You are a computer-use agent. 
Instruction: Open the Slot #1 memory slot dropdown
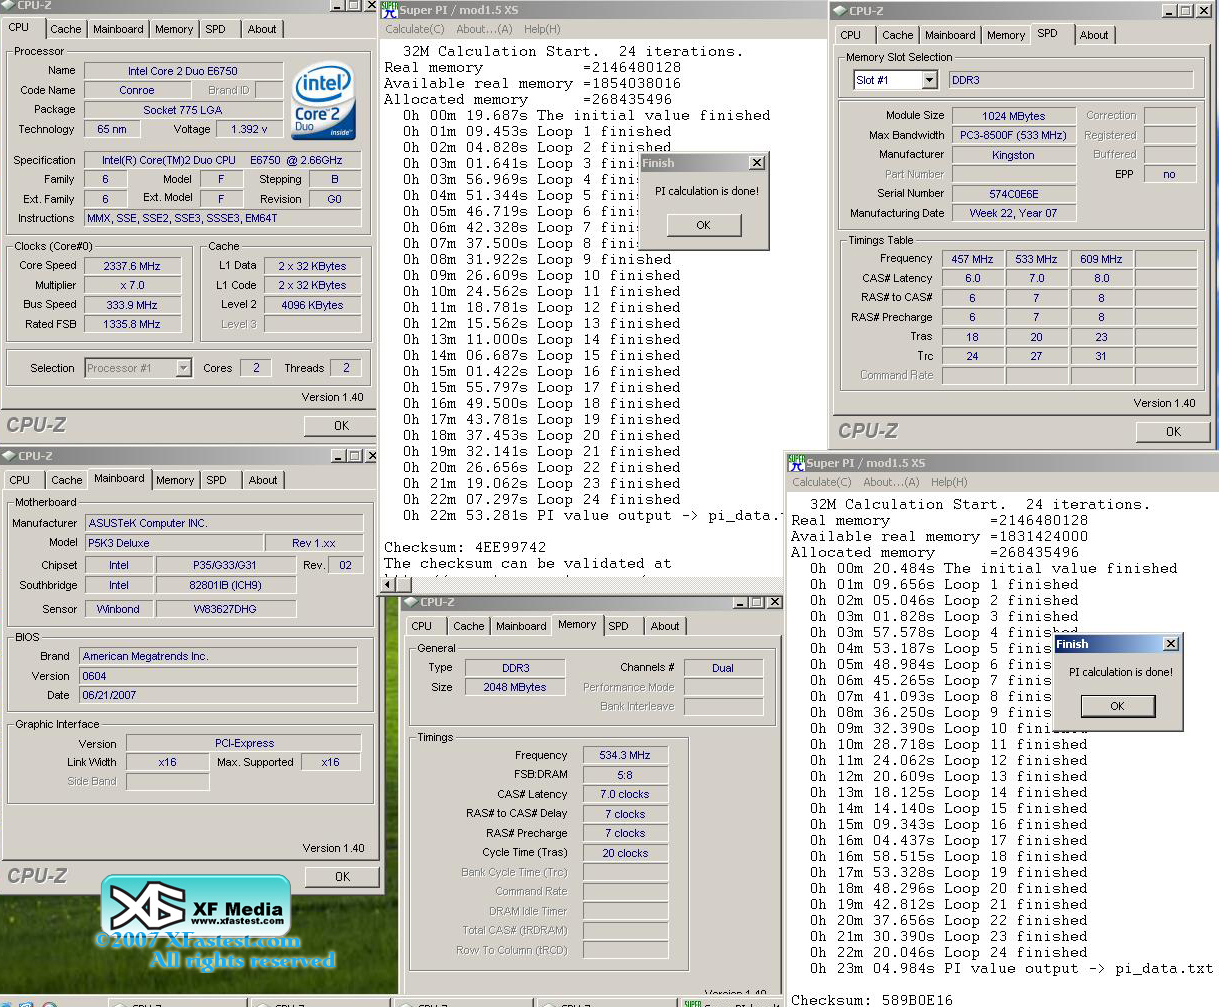(929, 80)
